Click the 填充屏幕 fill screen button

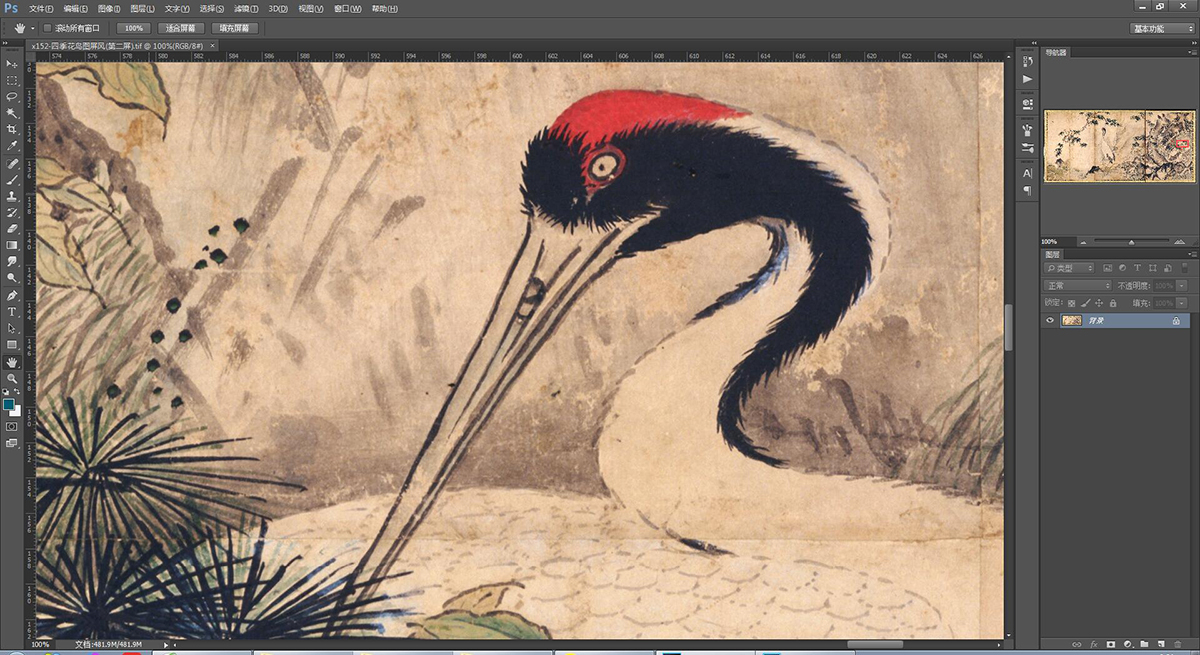click(236, 28)
